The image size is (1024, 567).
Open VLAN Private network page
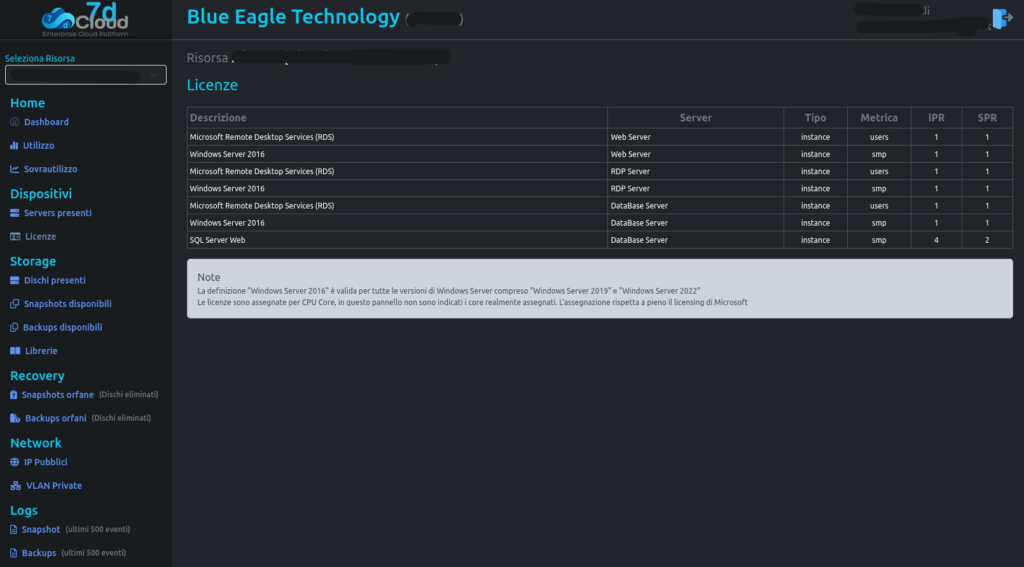click(53, 486)
